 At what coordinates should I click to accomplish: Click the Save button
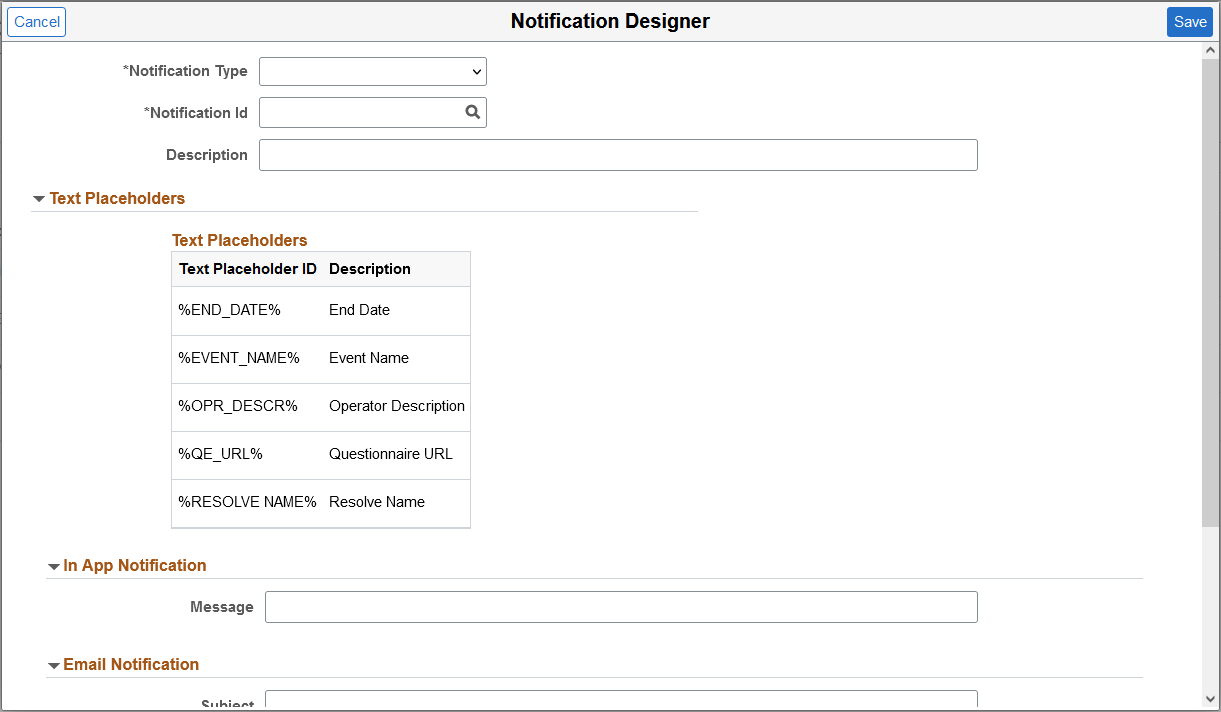tap(1190, 22)
